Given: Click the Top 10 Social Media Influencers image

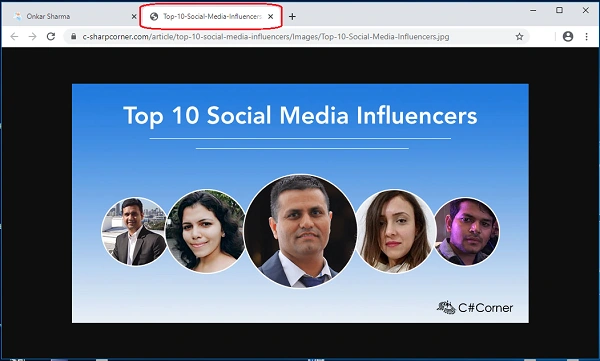Looking at the screenshot, I should click(x=300, y=203).
